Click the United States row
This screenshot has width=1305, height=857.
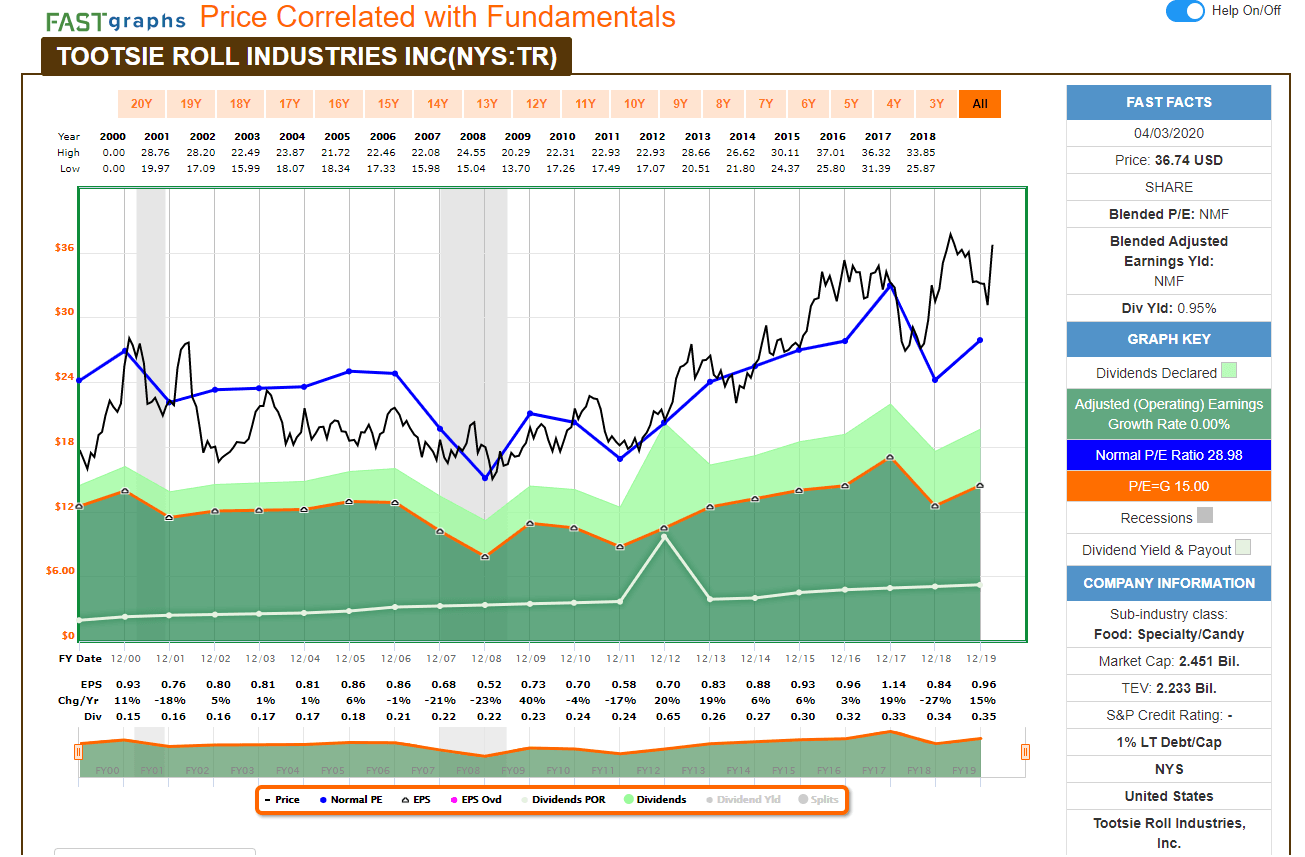[1169, 796]
